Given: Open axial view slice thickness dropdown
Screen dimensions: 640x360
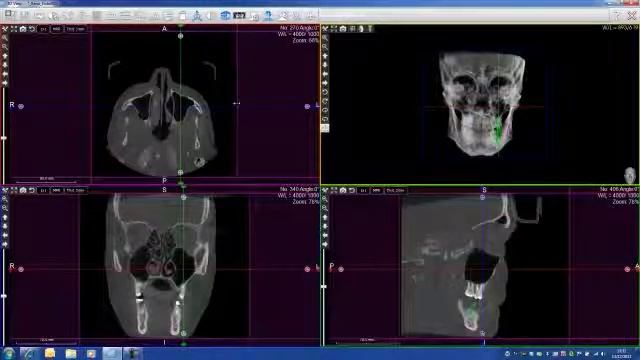Looking at the screenshot, I should tap(76, 29).
